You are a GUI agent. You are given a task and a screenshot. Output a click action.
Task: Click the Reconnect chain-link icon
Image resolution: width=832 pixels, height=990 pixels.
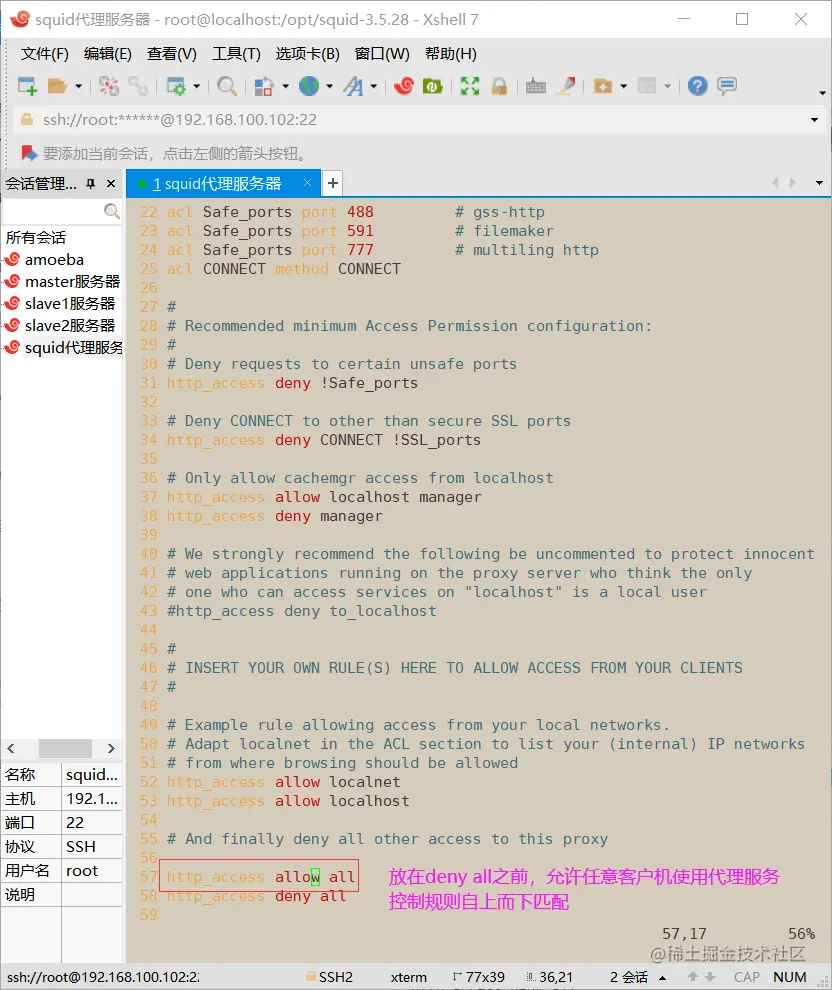pos(138,86)
